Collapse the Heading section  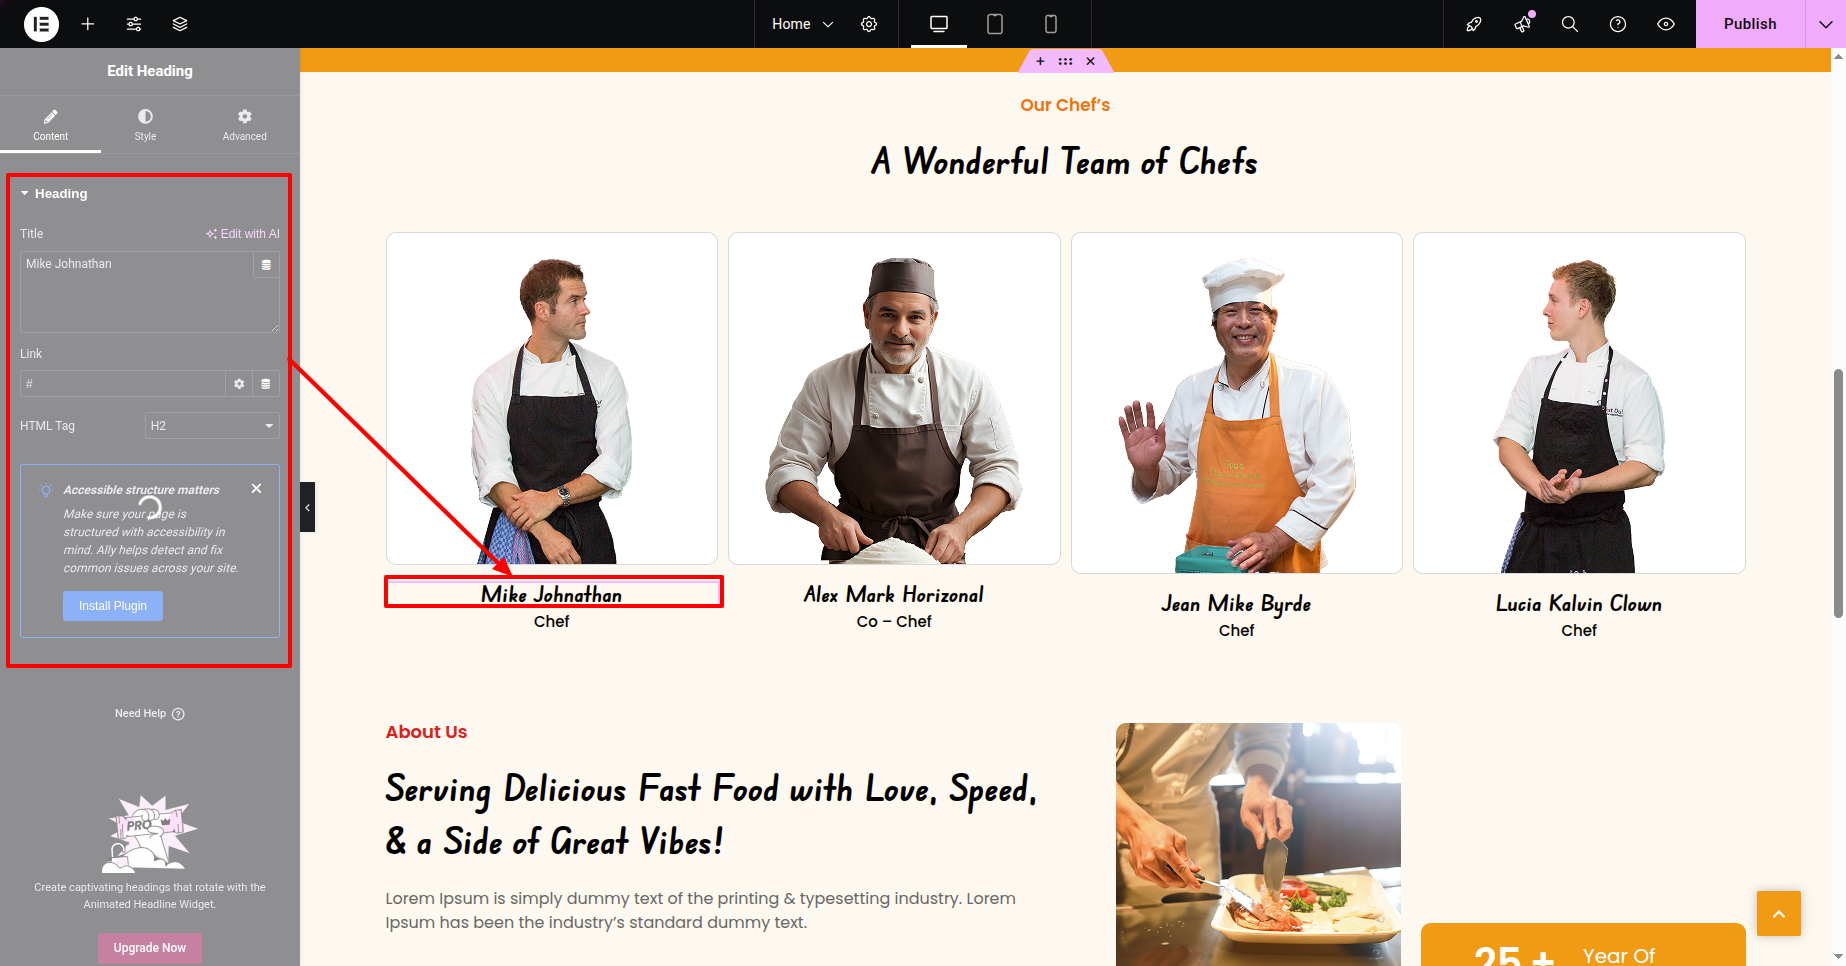point(60,194)
